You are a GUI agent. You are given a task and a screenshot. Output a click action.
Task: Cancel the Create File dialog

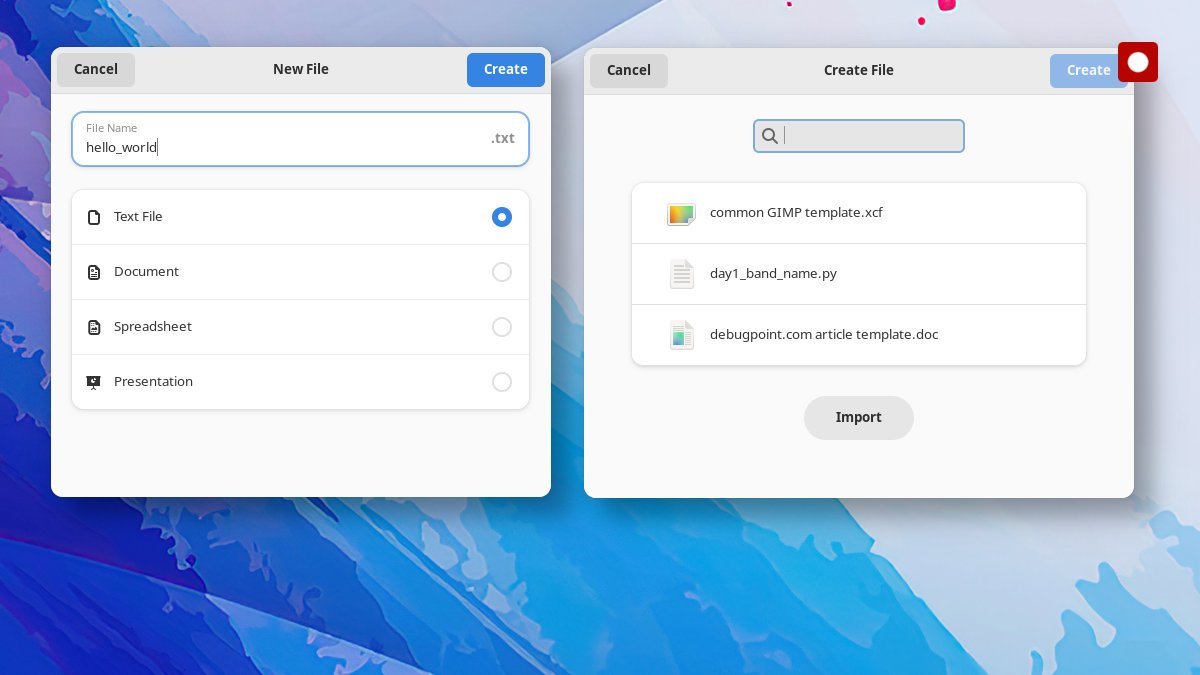(628, 70)
